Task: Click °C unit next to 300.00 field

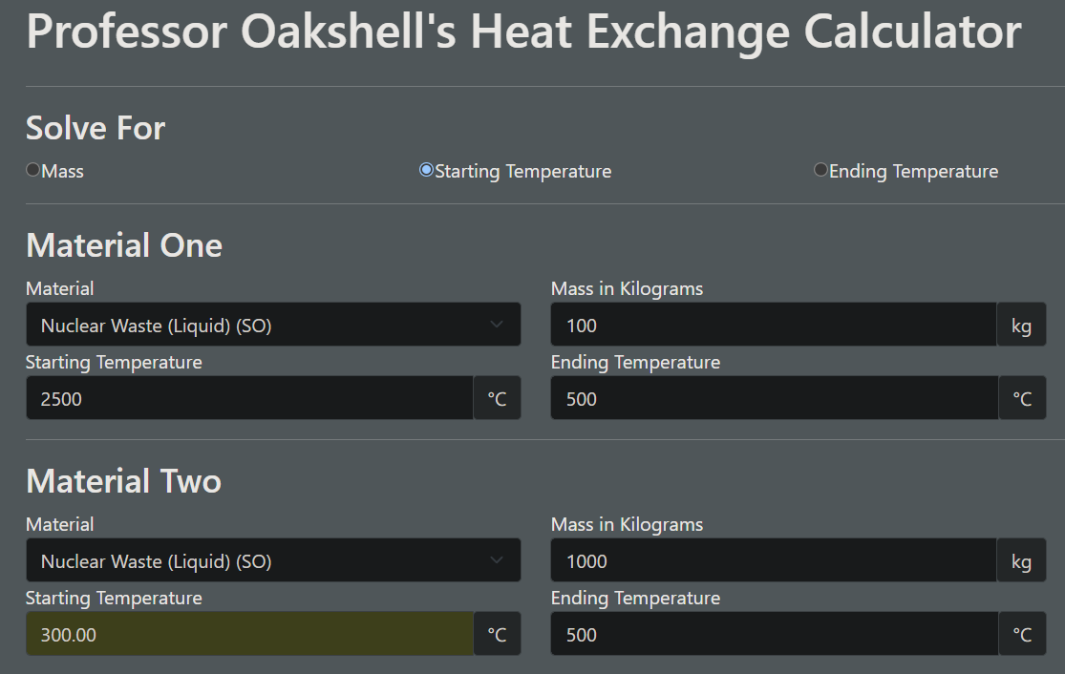Action: (x=497, y=634)
